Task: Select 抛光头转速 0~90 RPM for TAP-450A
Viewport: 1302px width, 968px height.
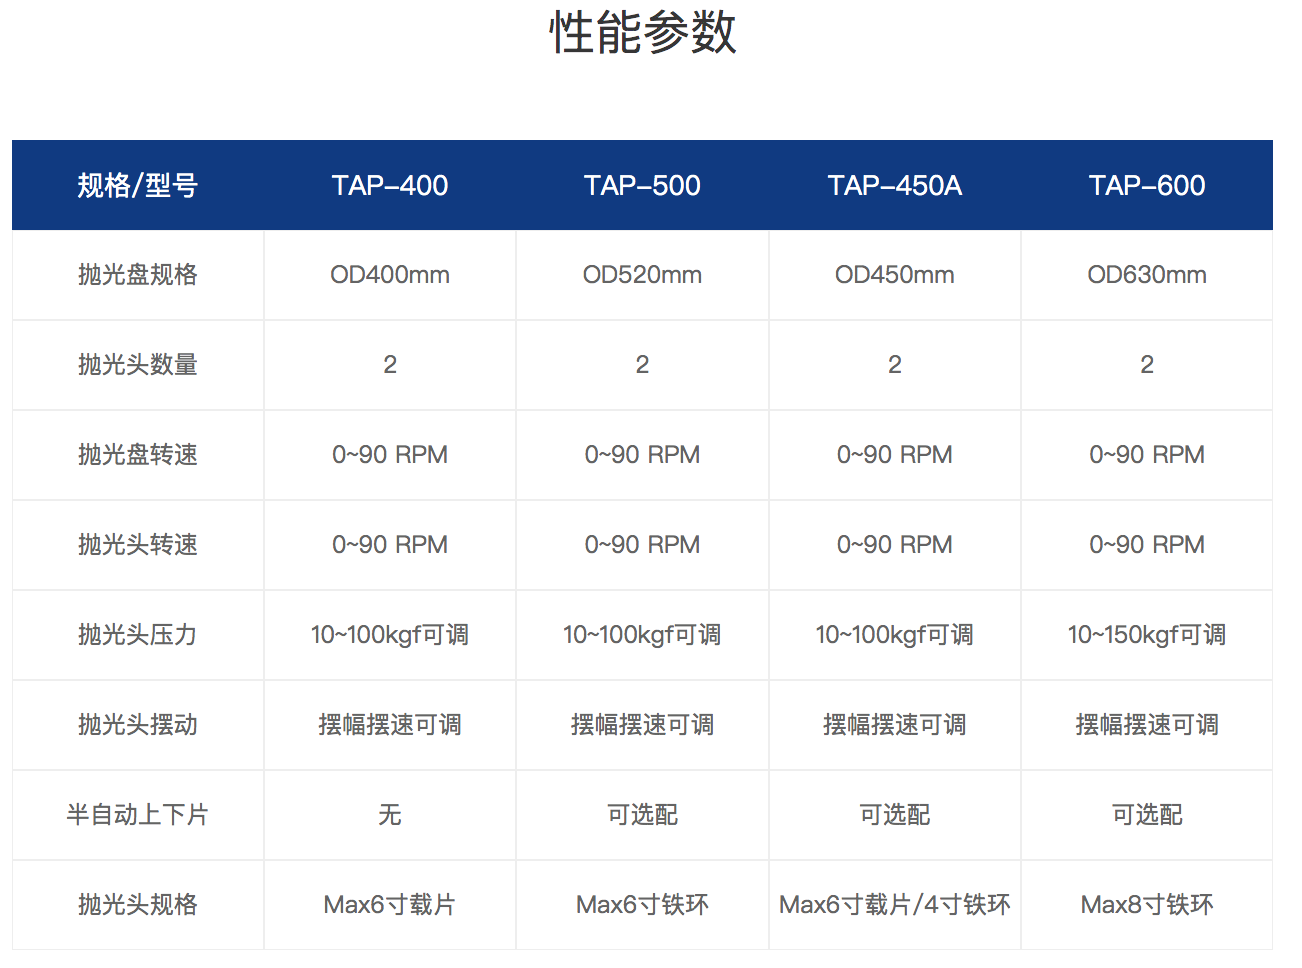Action: (895, 545)
